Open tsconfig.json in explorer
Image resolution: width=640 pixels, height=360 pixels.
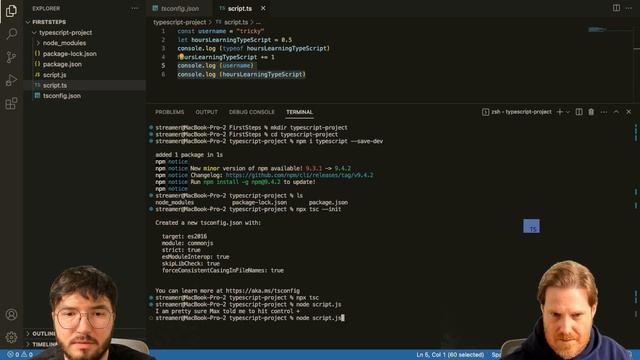(85, 96)
